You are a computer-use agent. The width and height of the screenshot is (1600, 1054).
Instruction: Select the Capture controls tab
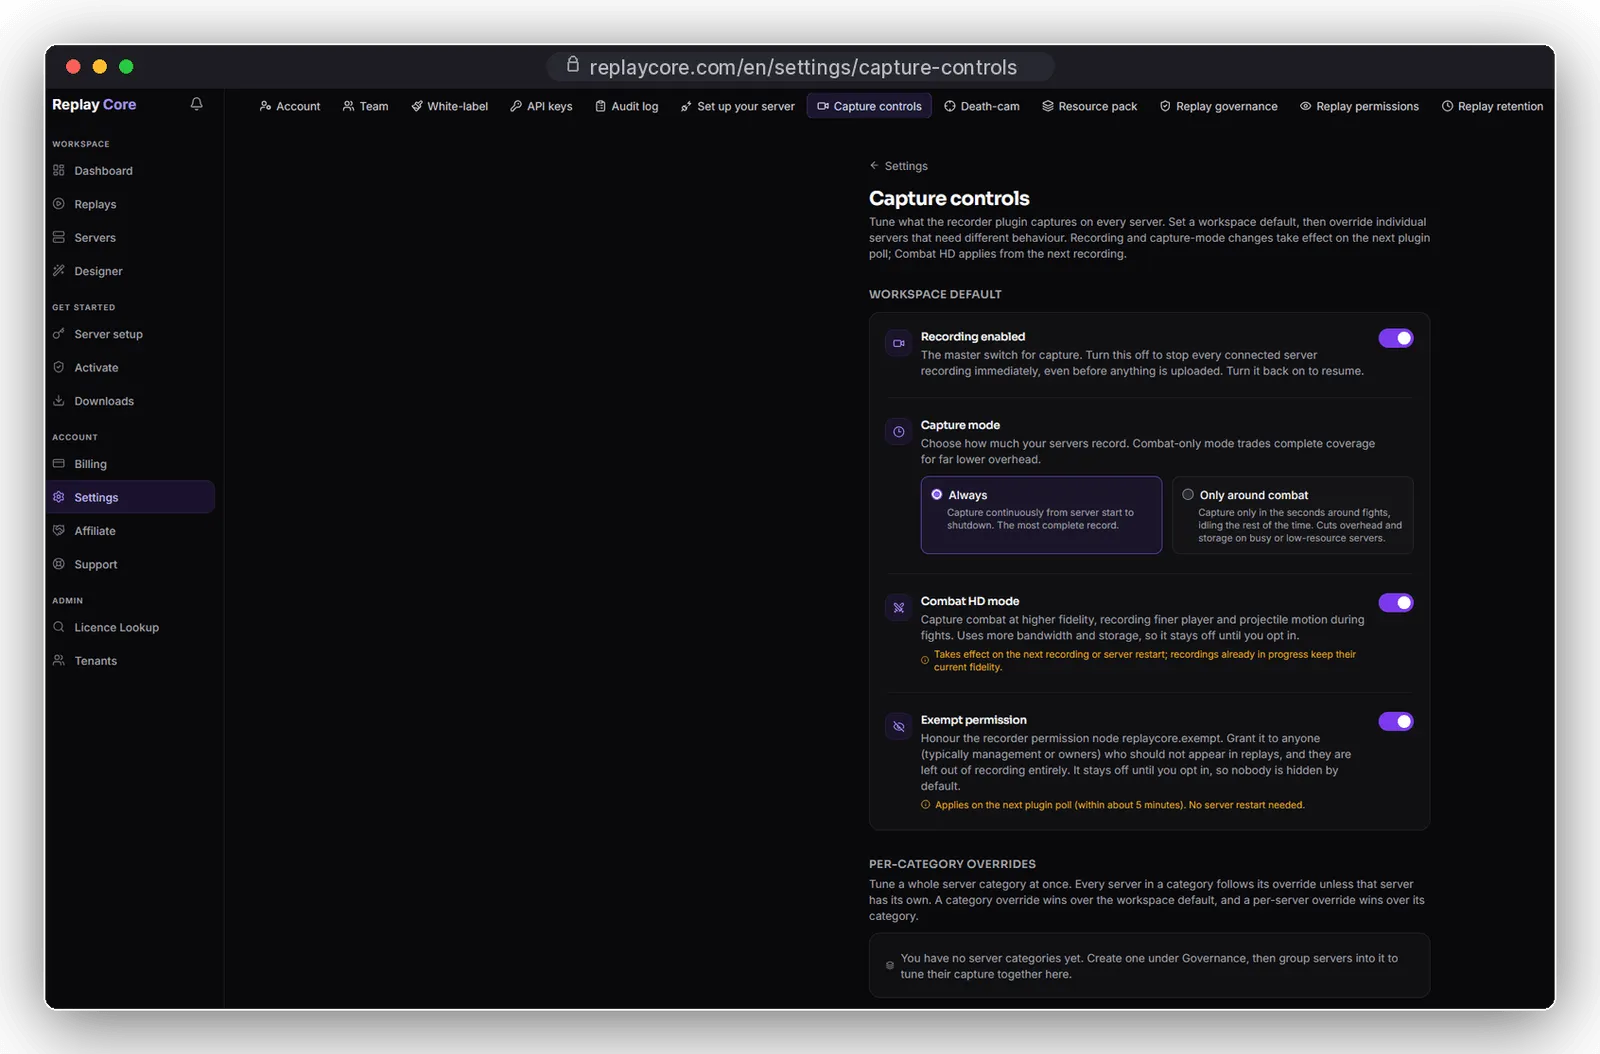(869, 106)
